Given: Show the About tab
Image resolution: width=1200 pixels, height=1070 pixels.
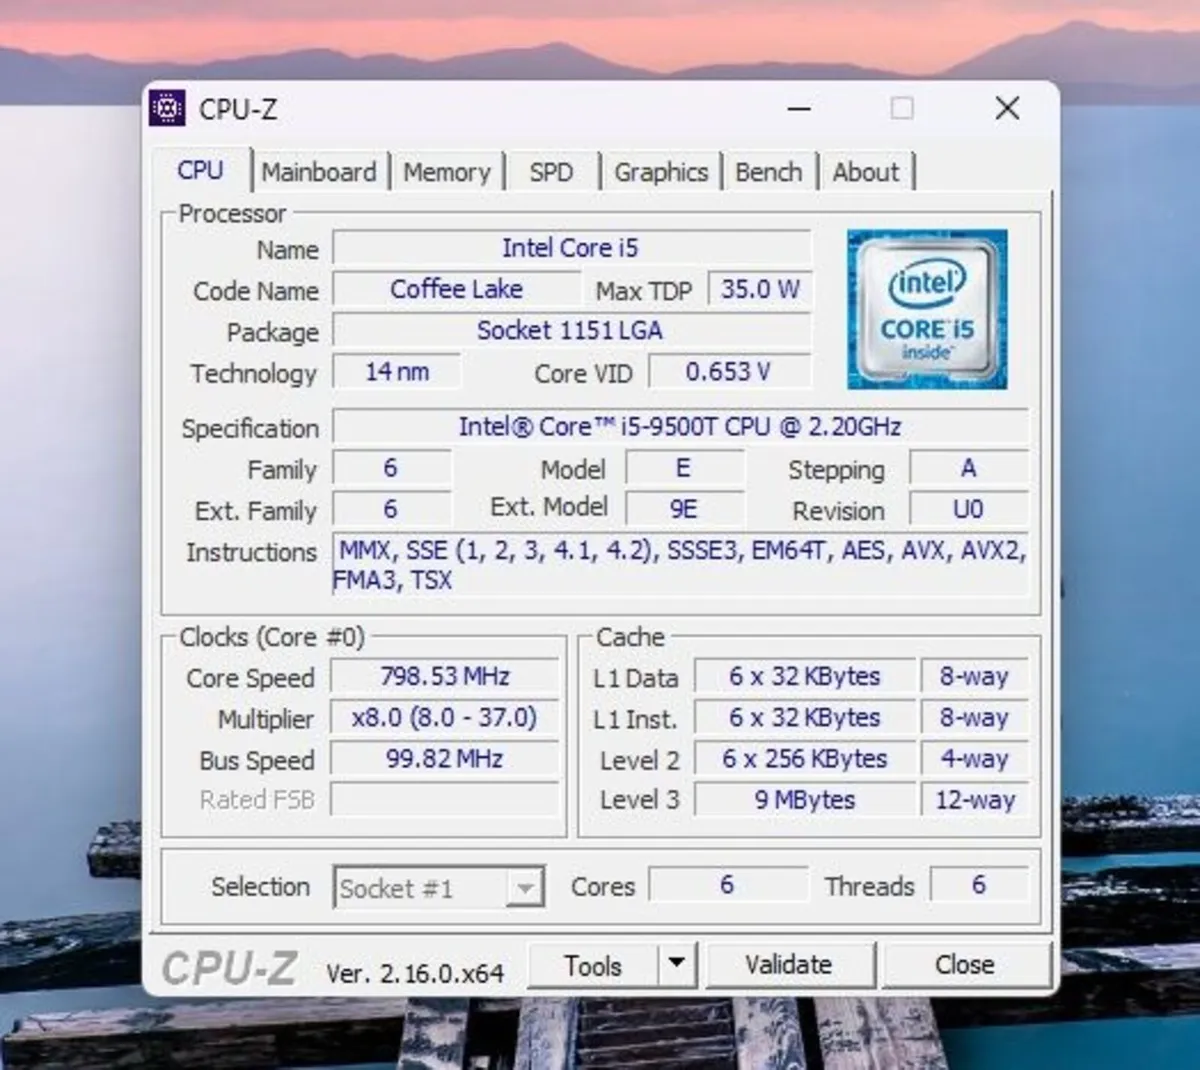Looking at the screenshot, I should click(866, 171).
